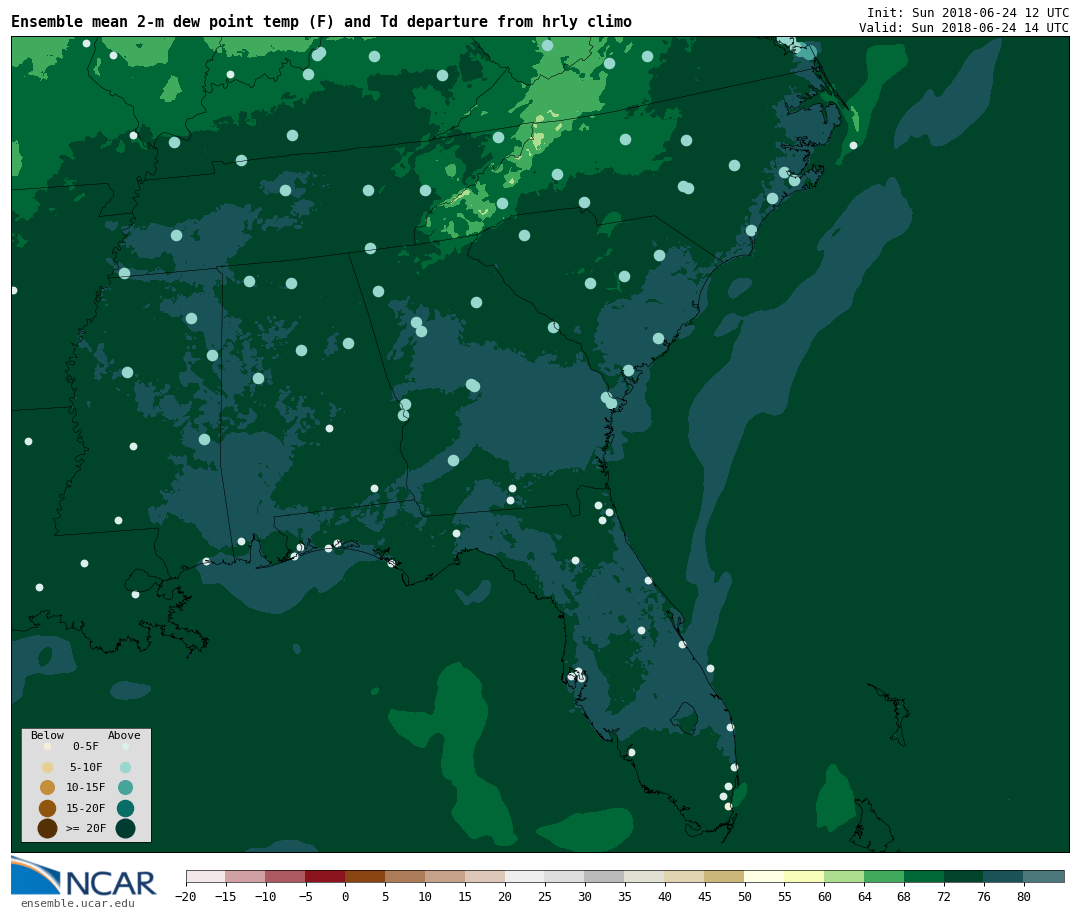This screenshot has height=915, width=1080.
Task: Click the 'Above' legend header
Action: (124, 735)
